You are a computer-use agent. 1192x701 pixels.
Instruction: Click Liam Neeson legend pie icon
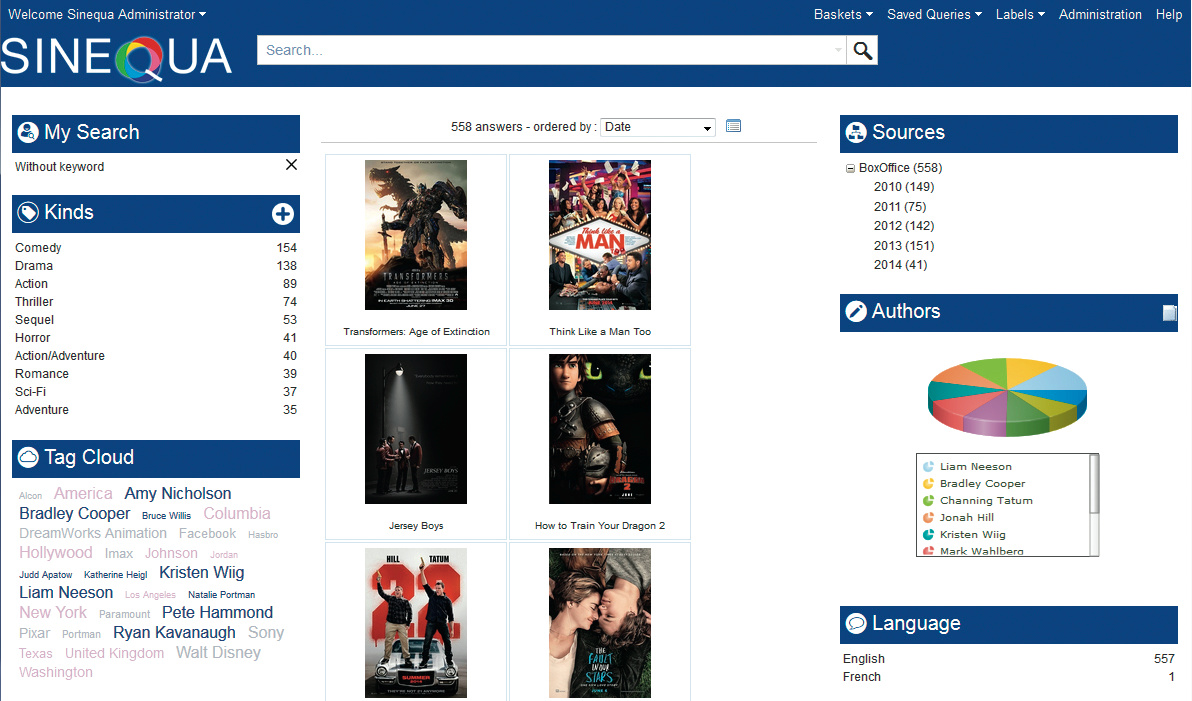tap(928, 467)
